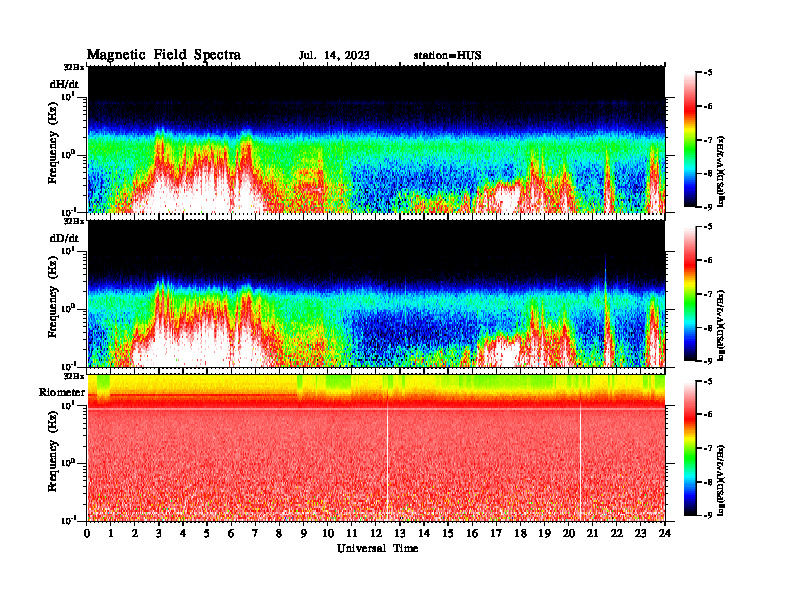Click the dD/dt panel color scale bar
792x612 pixels.
(x=690, y=294)
